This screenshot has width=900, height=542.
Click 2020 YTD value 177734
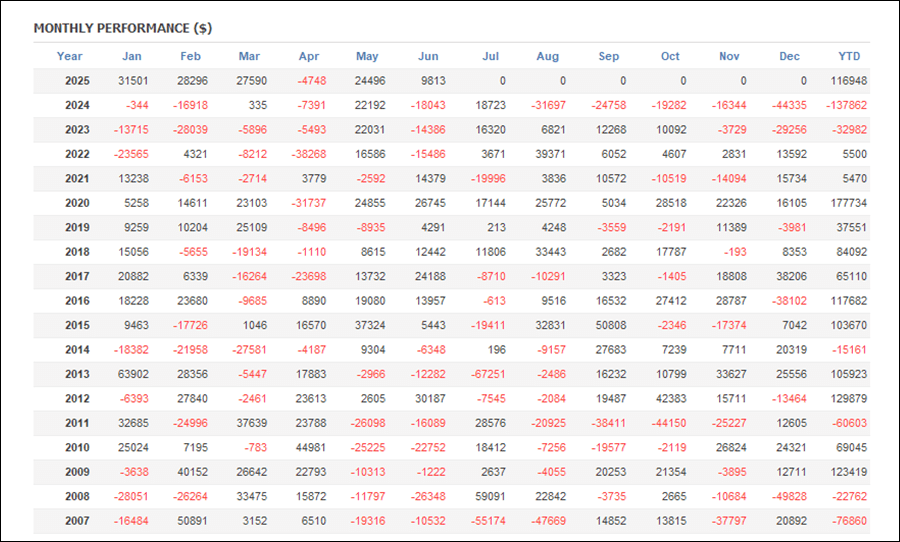849,203
